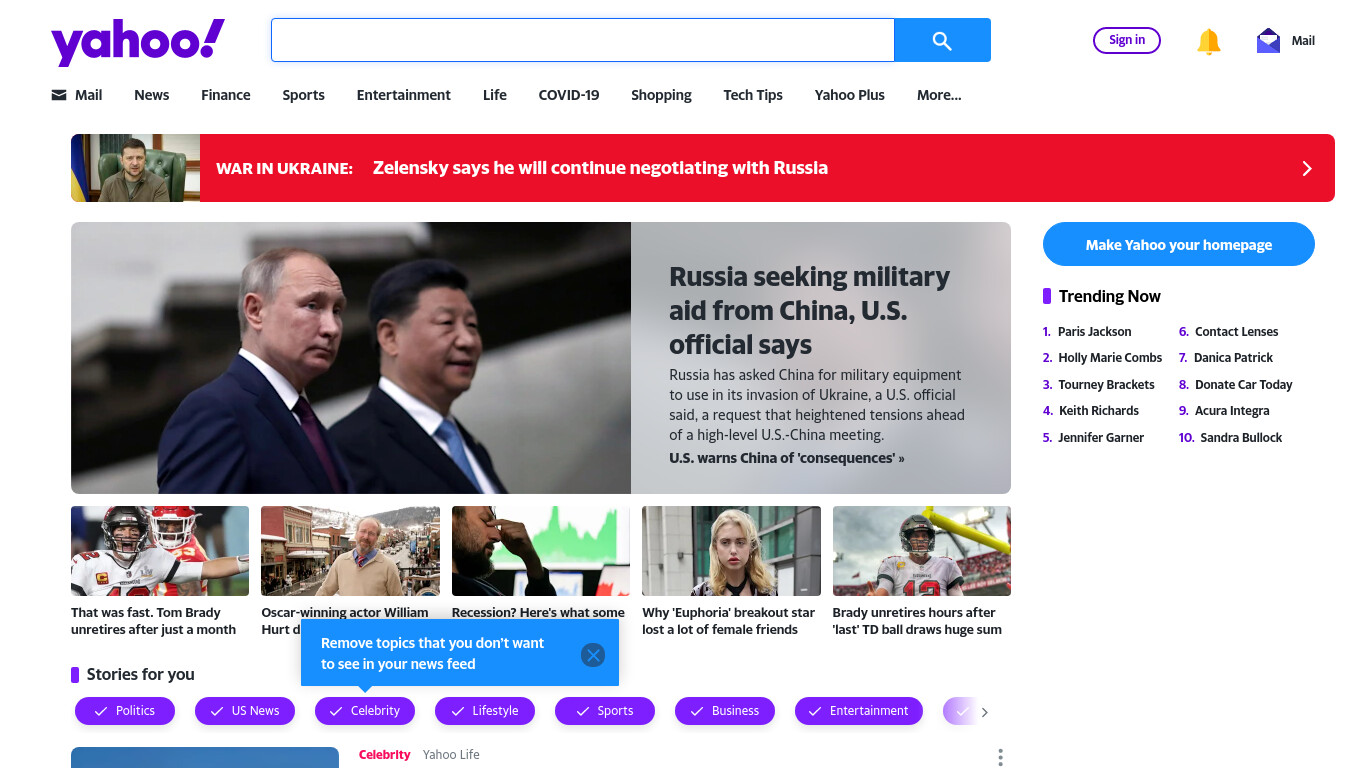Open trending topic Paris Jackson
1366x768 pixels.
tap(1095, 331)
